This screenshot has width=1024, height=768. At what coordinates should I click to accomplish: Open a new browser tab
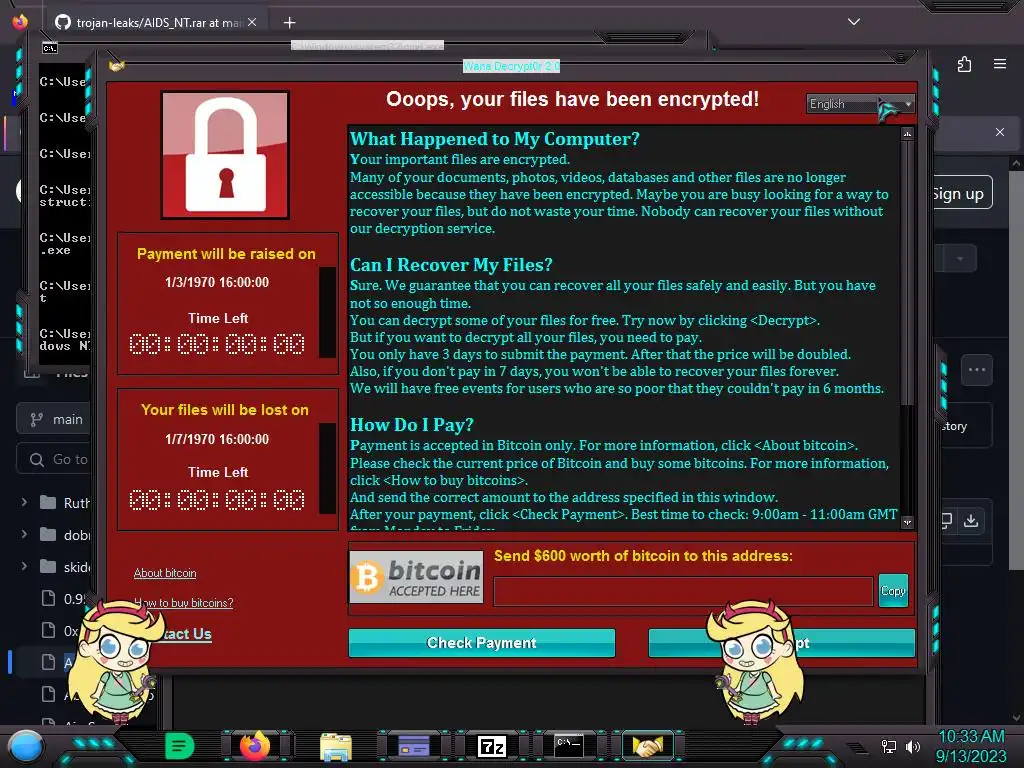(289, 23)
